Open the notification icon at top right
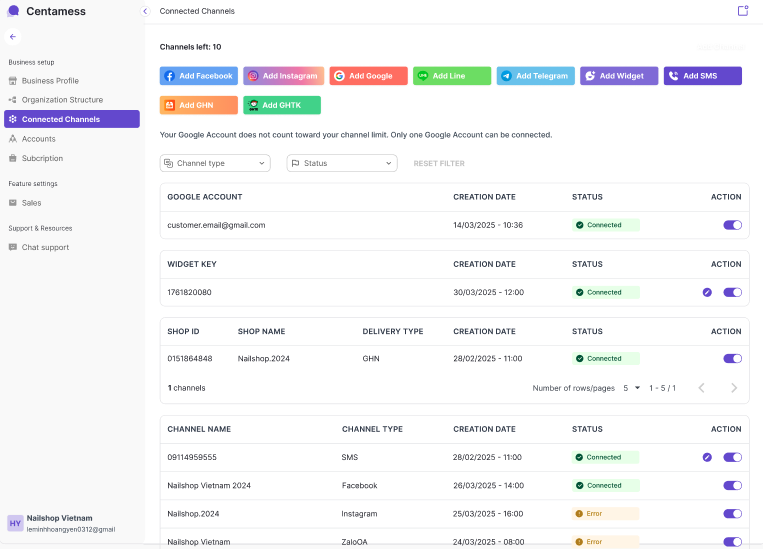This screenshot has width=763, height=549. click(742, 11)
